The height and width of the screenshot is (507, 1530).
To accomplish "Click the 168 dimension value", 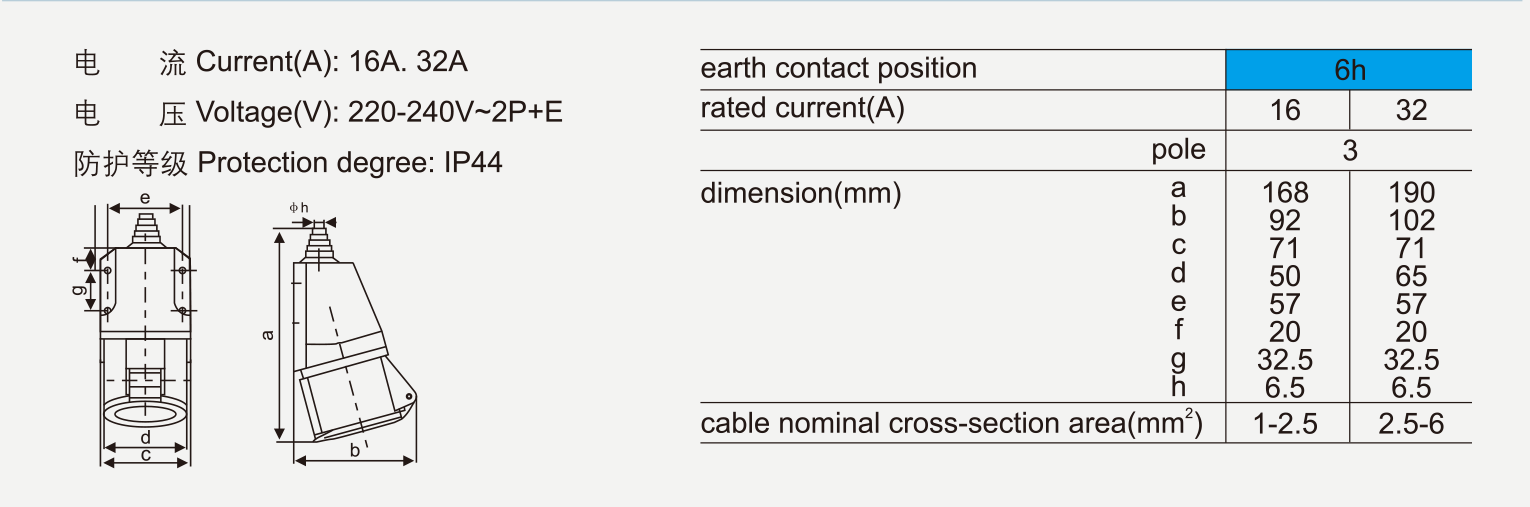I will 1285,192.
